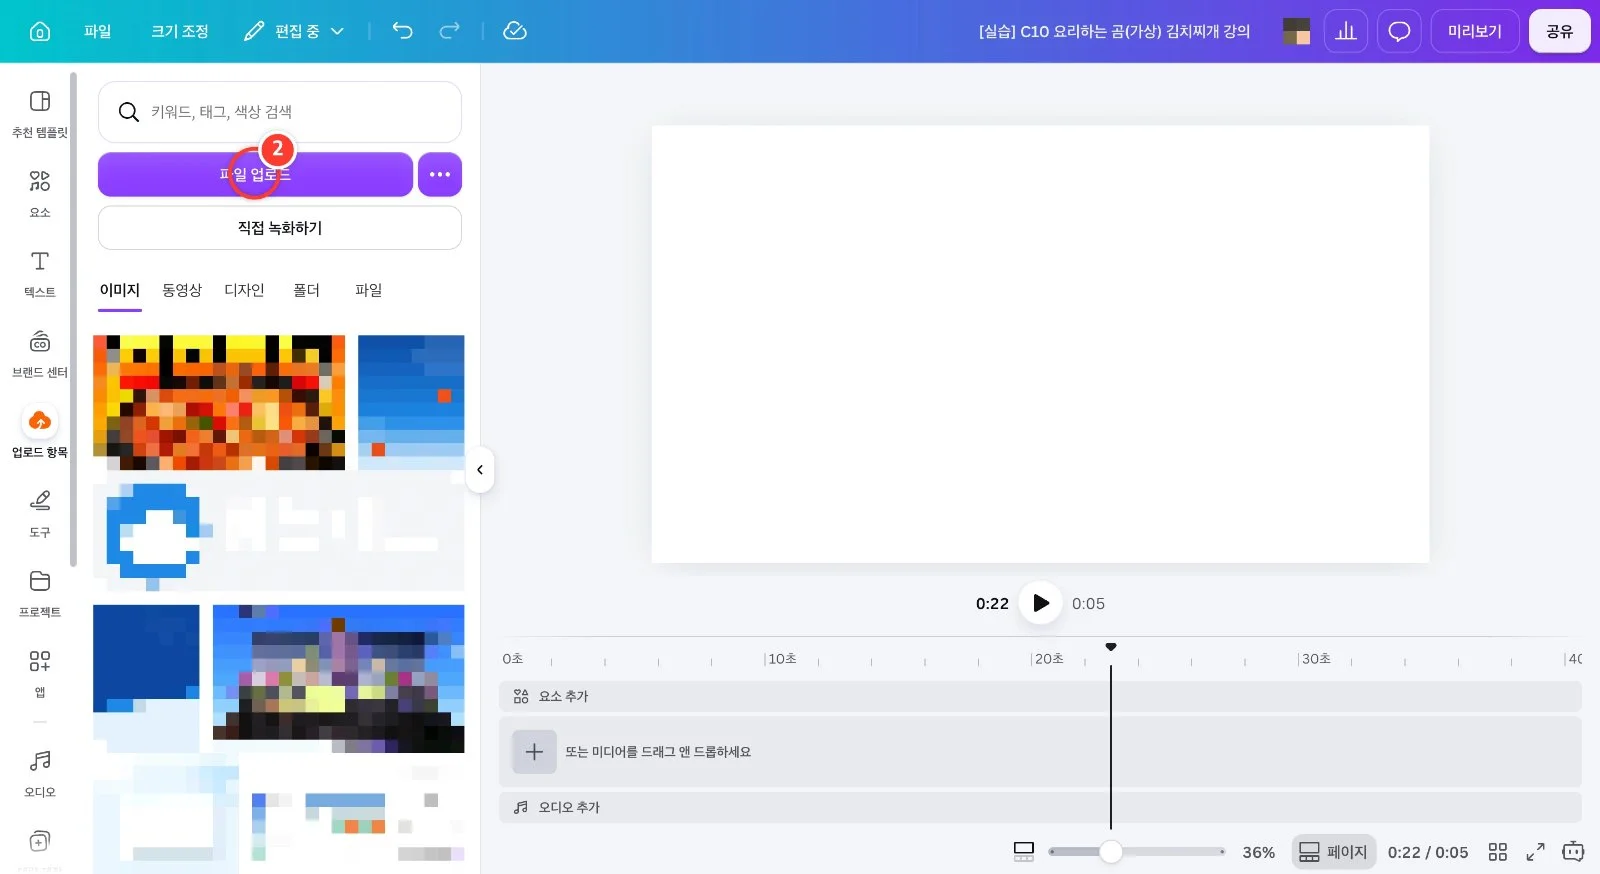Enter fullscreen mode

(x=1535, y=852)
